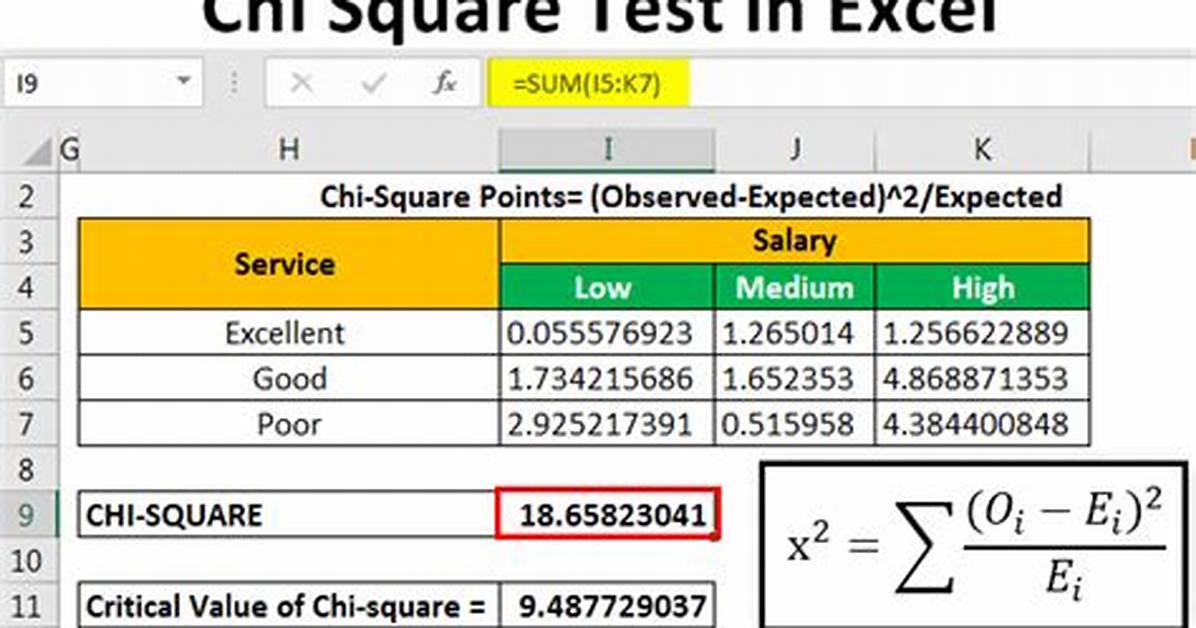Confirm formula entry with the checkmark icon
Viewport: 1196px width, 628px height.
[x=374, y=82]
